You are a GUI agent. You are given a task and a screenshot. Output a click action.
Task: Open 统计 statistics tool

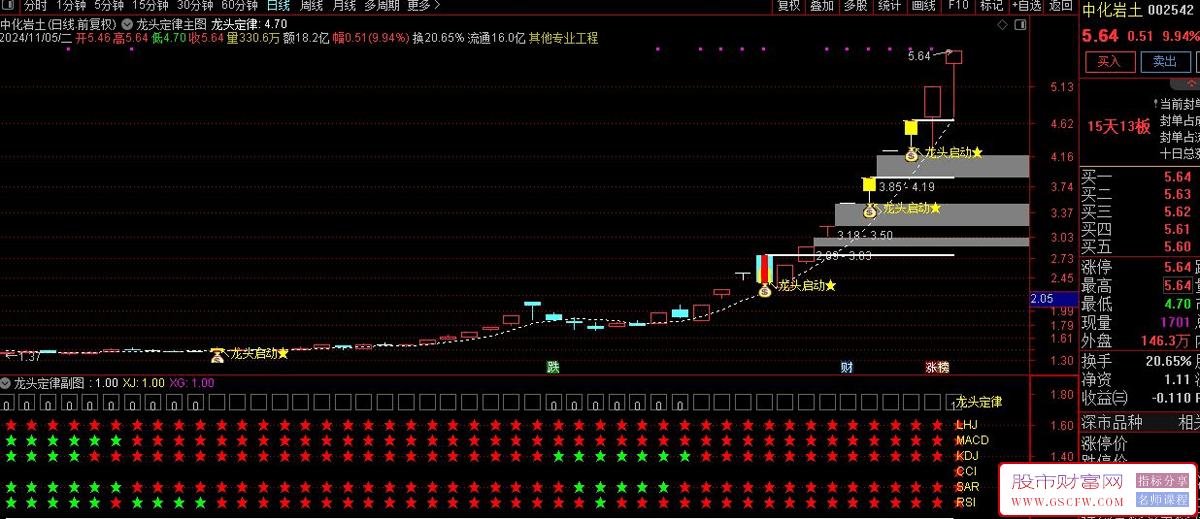point(890,6)
